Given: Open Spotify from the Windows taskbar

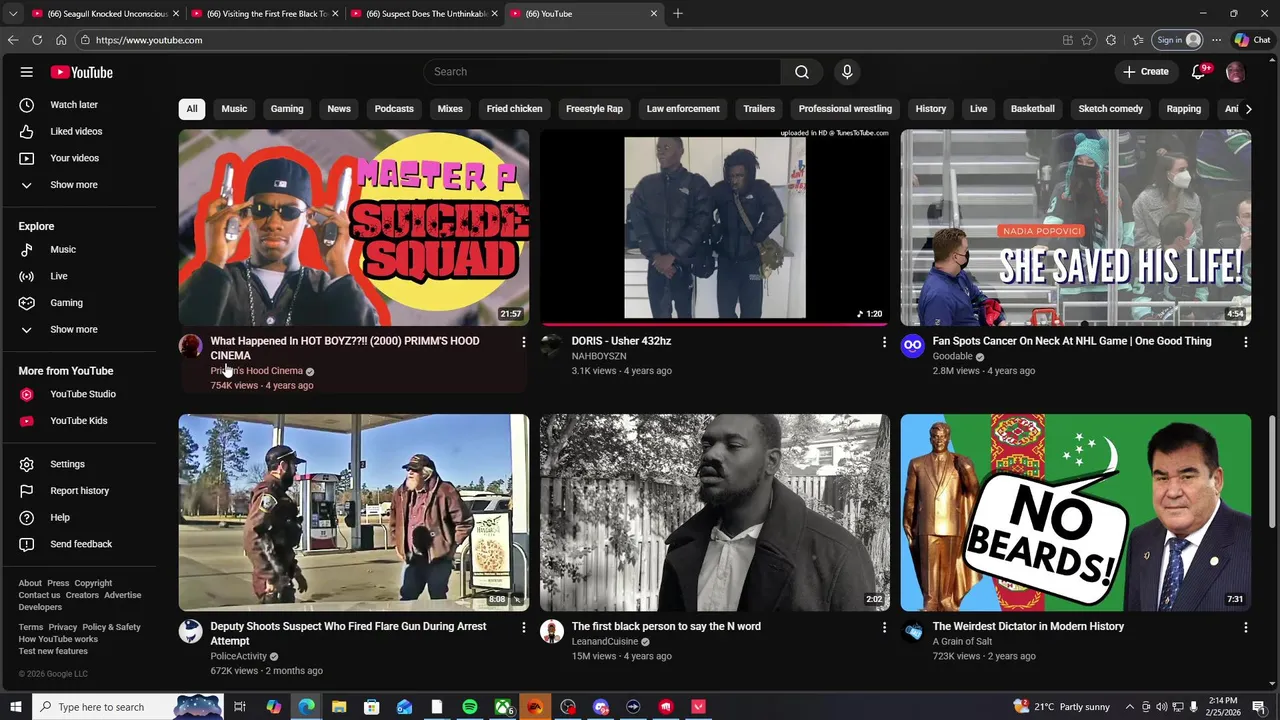Looking at the screenshot, I should (469, 707).
